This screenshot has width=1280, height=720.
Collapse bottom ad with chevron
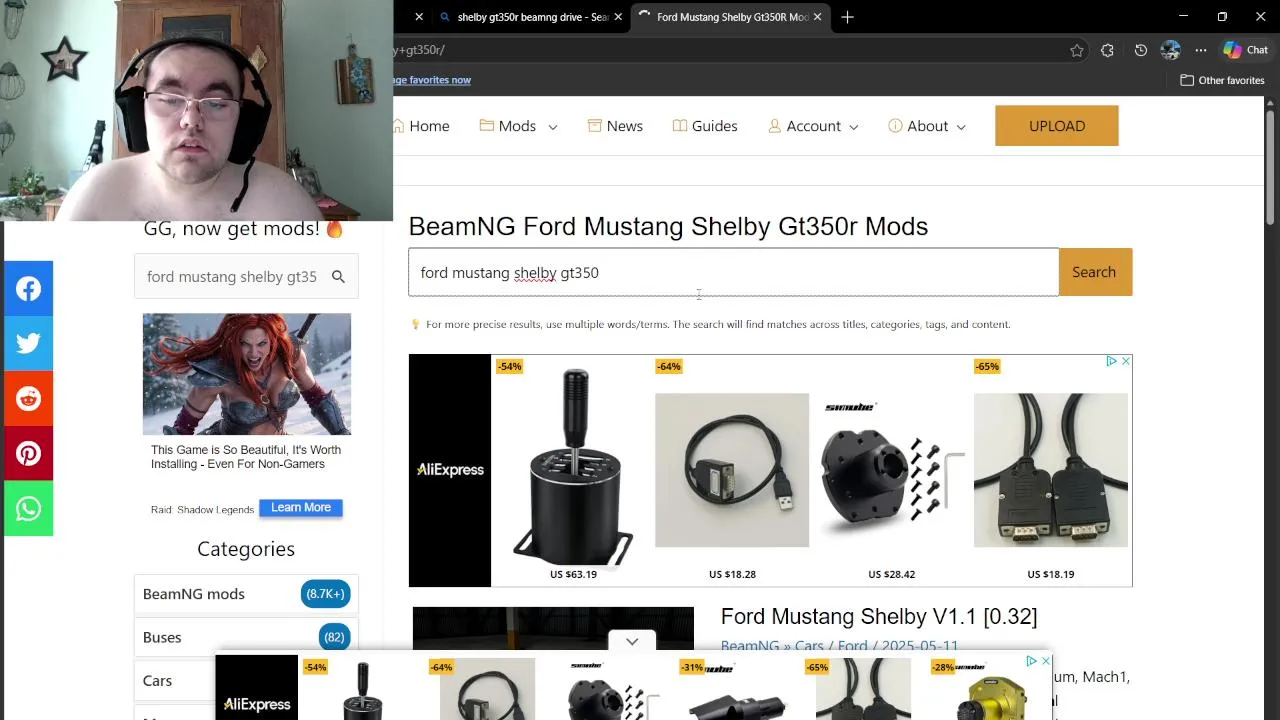632,641
